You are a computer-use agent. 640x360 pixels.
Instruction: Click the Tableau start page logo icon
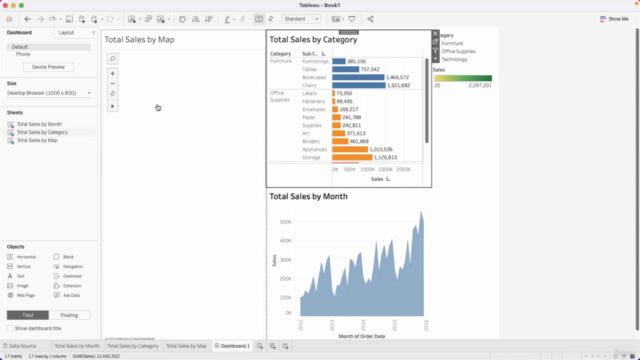[x=9, y=19]
